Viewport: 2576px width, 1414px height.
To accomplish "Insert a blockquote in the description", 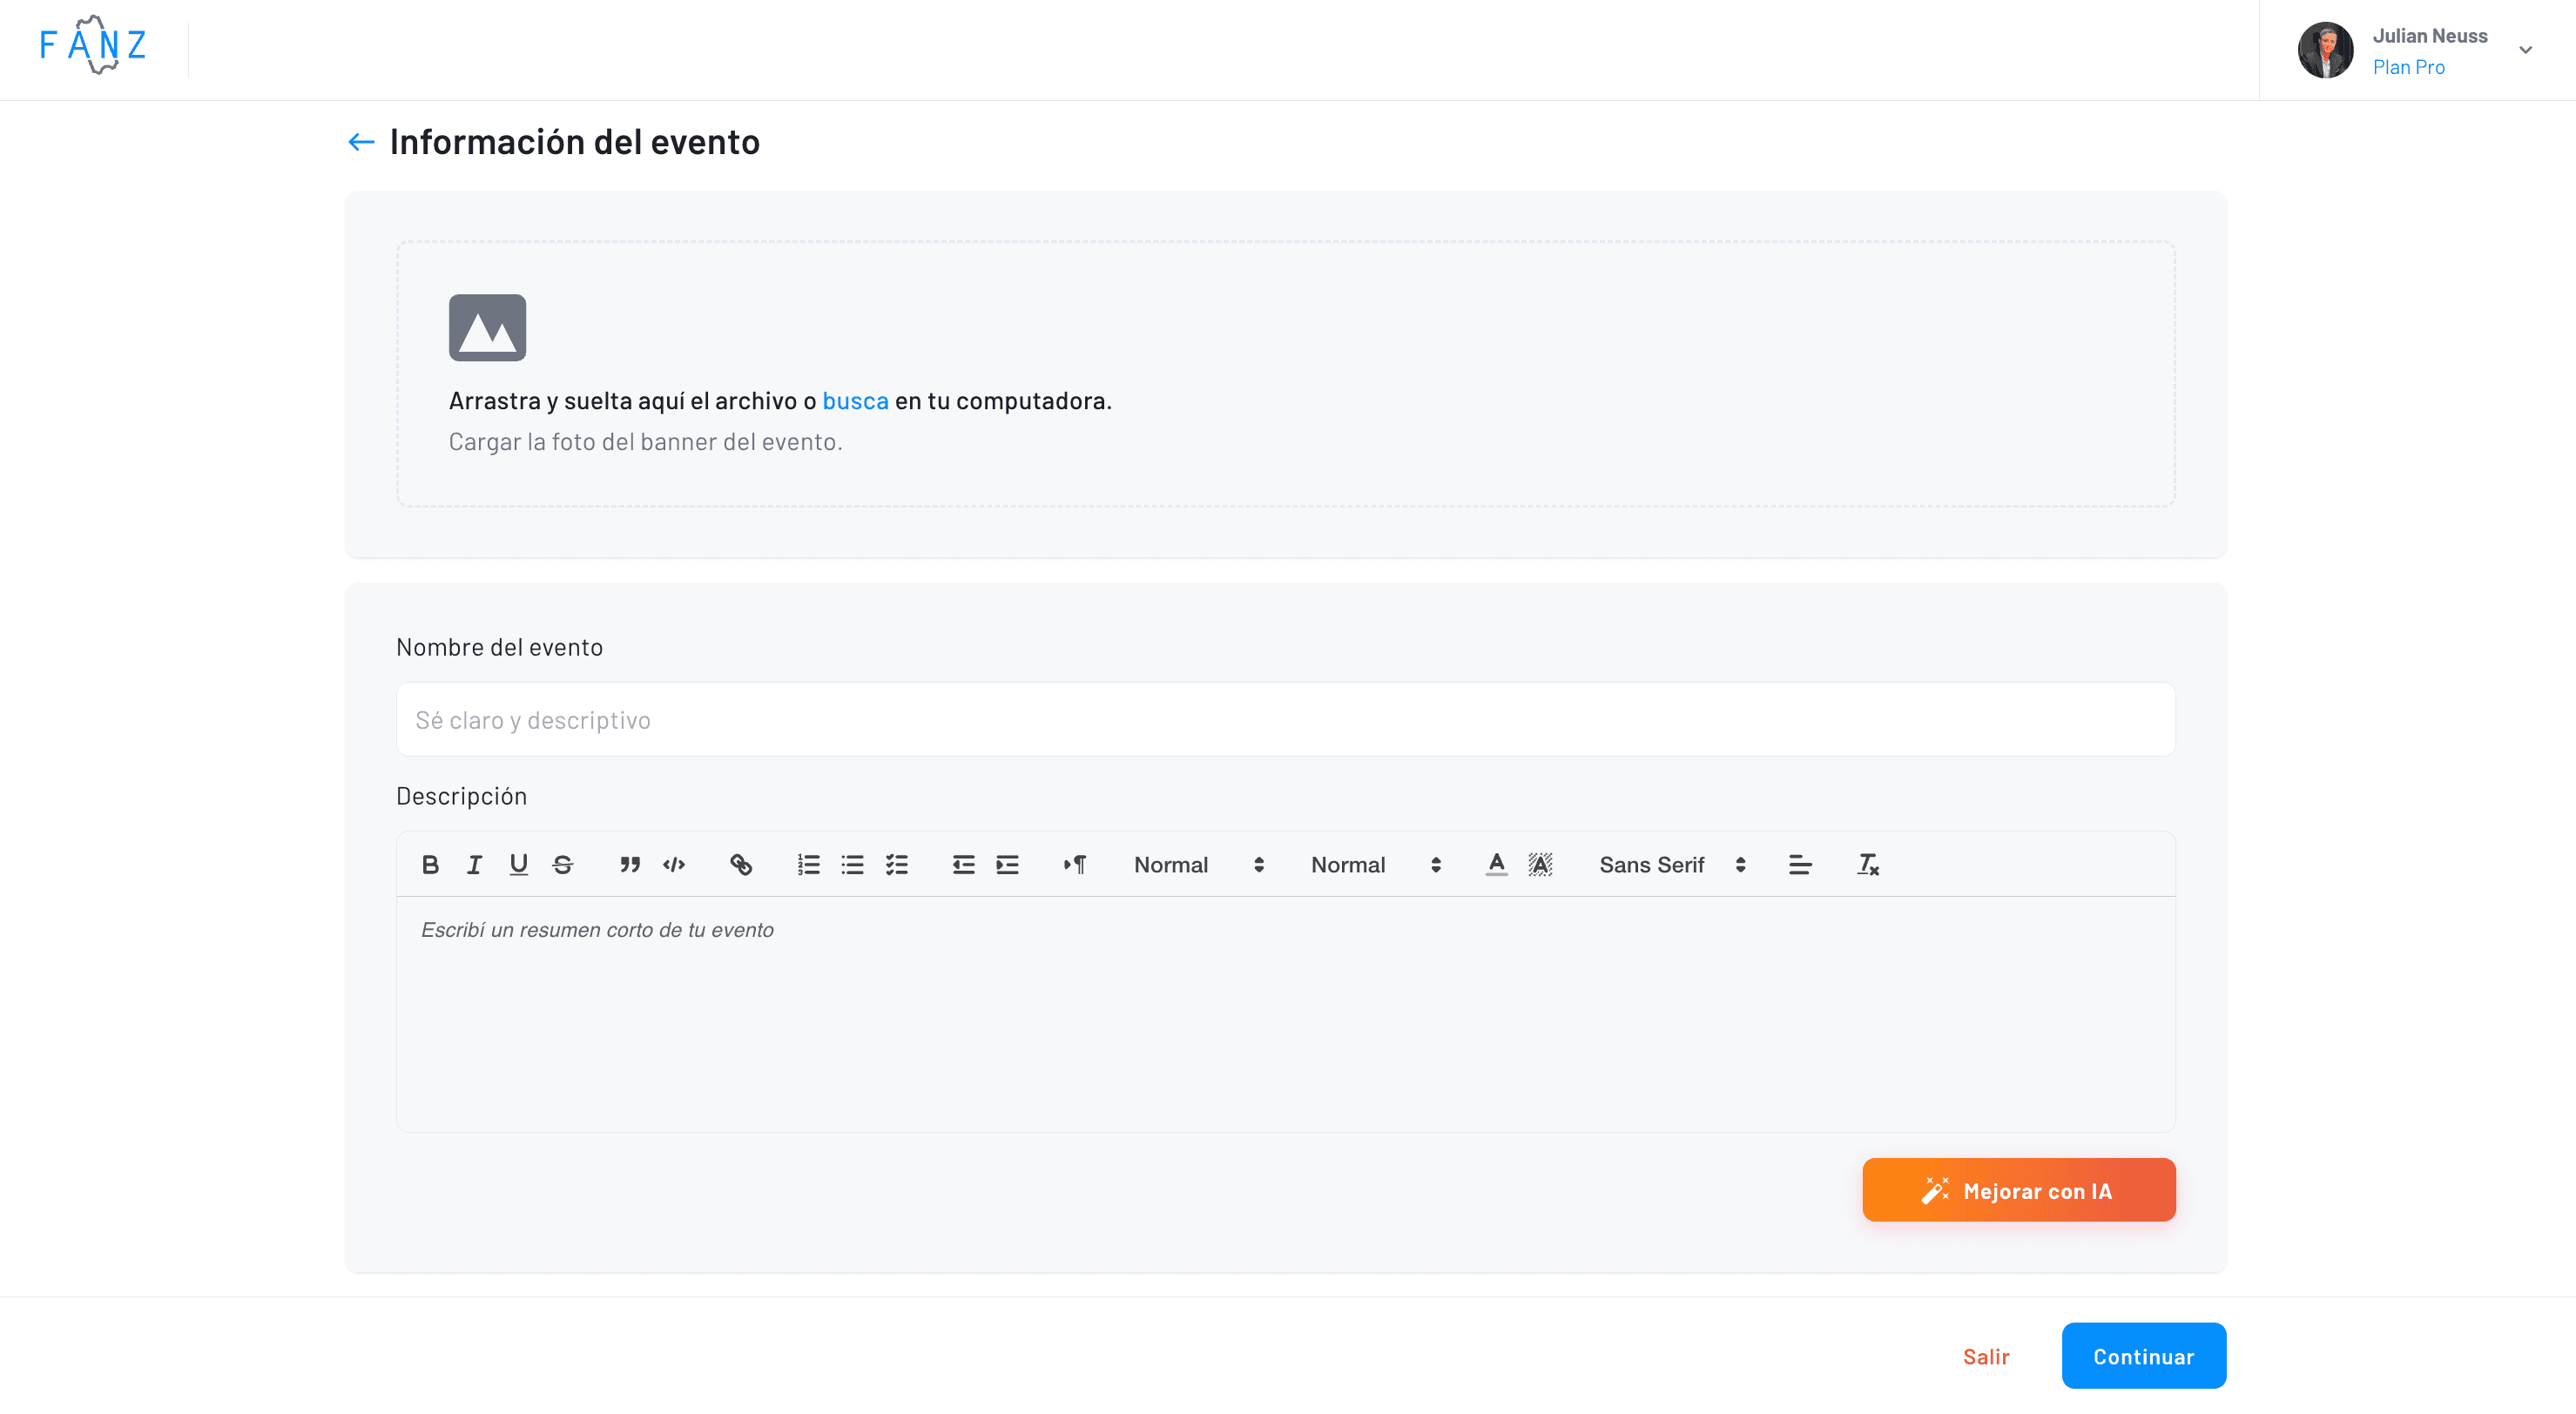I will 629,864.
